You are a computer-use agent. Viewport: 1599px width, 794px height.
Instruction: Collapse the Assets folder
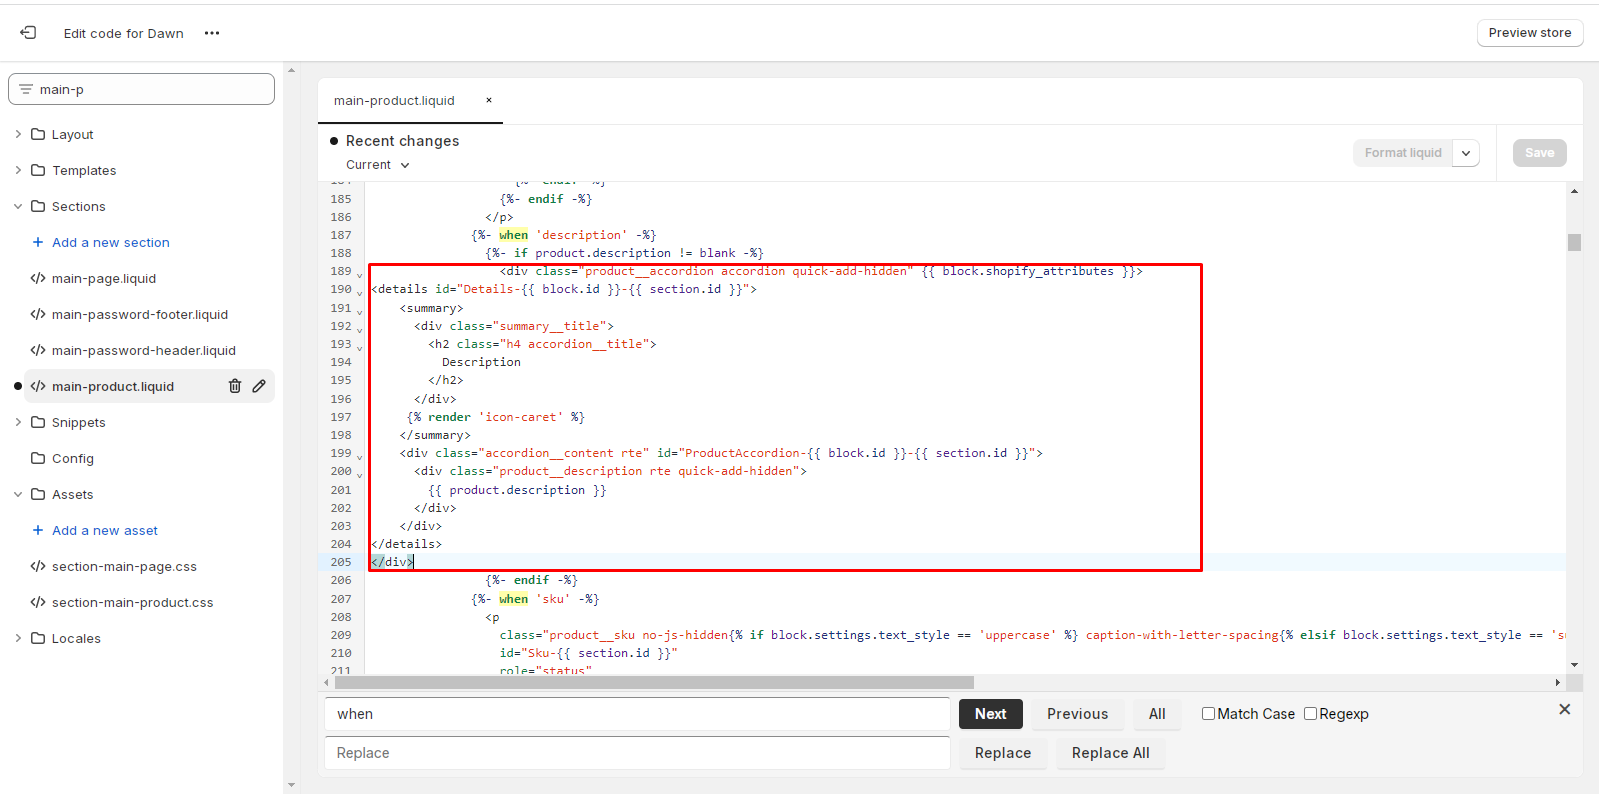(18, 494)
